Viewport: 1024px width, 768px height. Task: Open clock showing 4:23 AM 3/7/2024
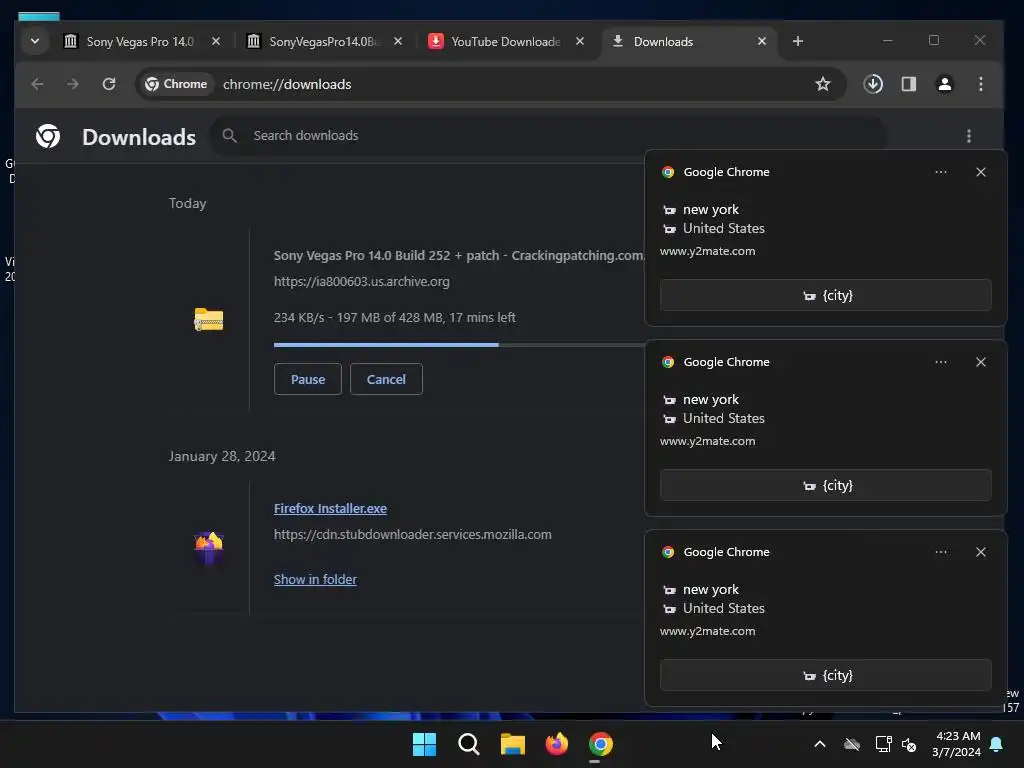click(x=957, y=744)
